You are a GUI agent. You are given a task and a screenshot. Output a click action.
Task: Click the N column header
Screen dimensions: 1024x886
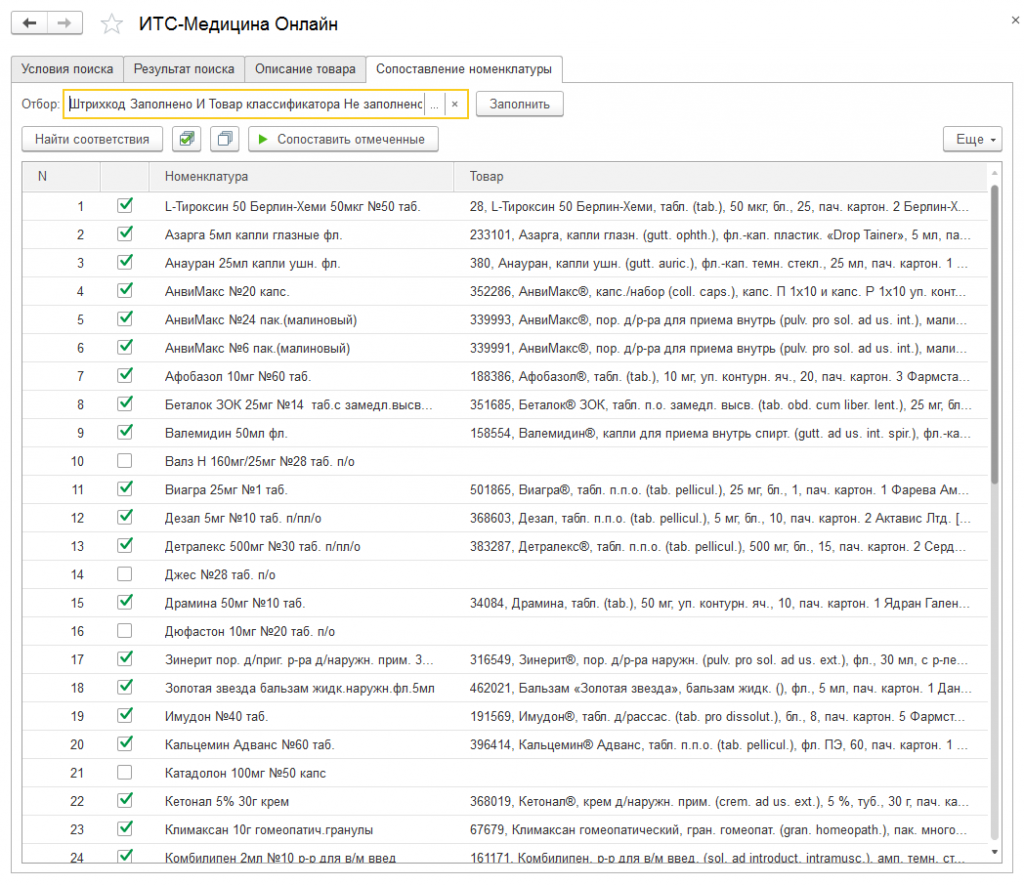[x=61, y=176]
